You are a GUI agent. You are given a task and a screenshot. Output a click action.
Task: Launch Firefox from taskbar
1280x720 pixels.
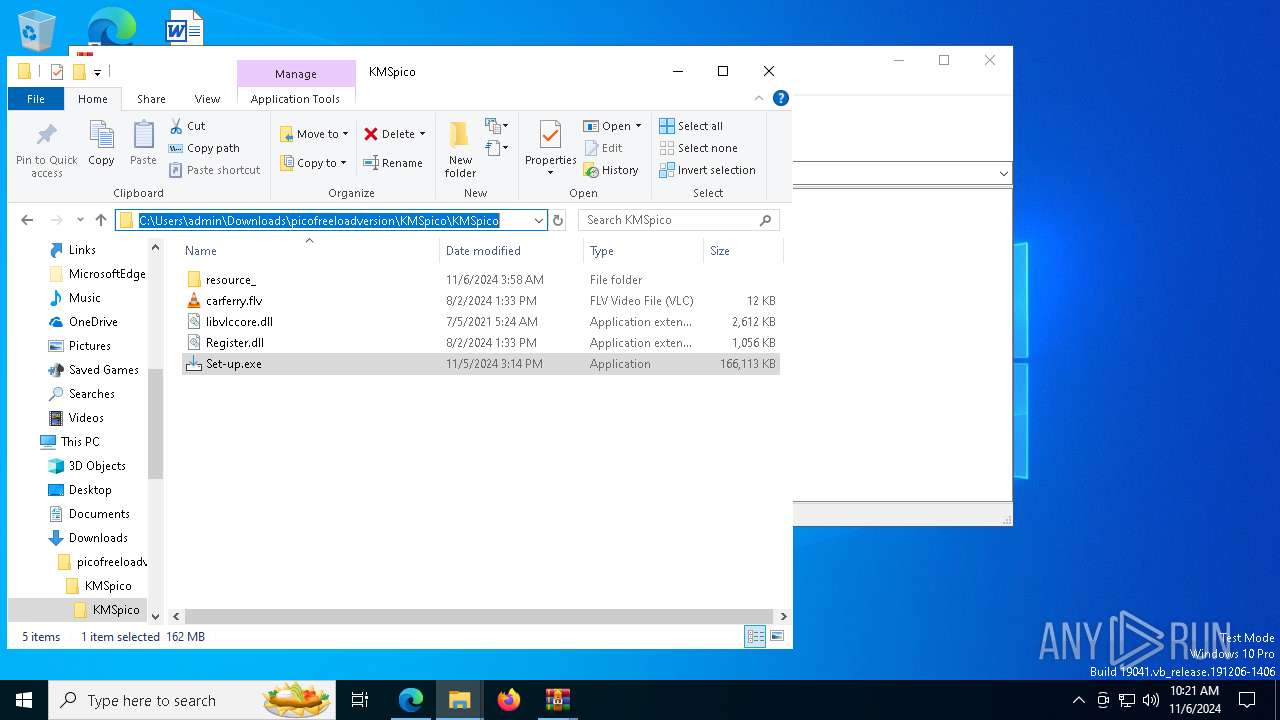tap(509, 700)
